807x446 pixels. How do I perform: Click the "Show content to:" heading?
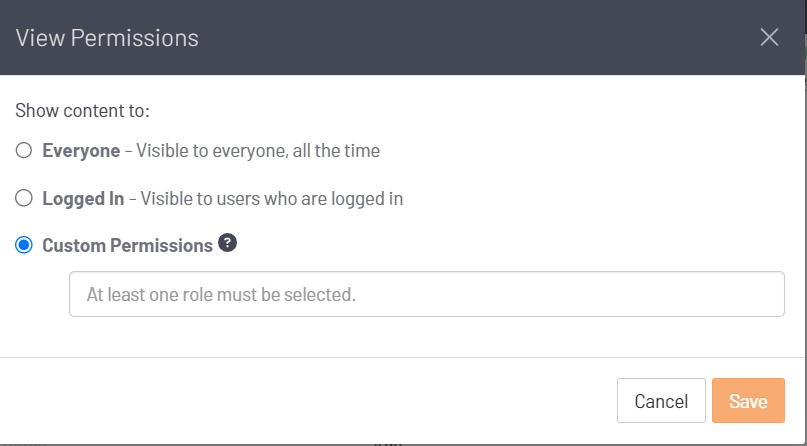[x=82, y=110]
